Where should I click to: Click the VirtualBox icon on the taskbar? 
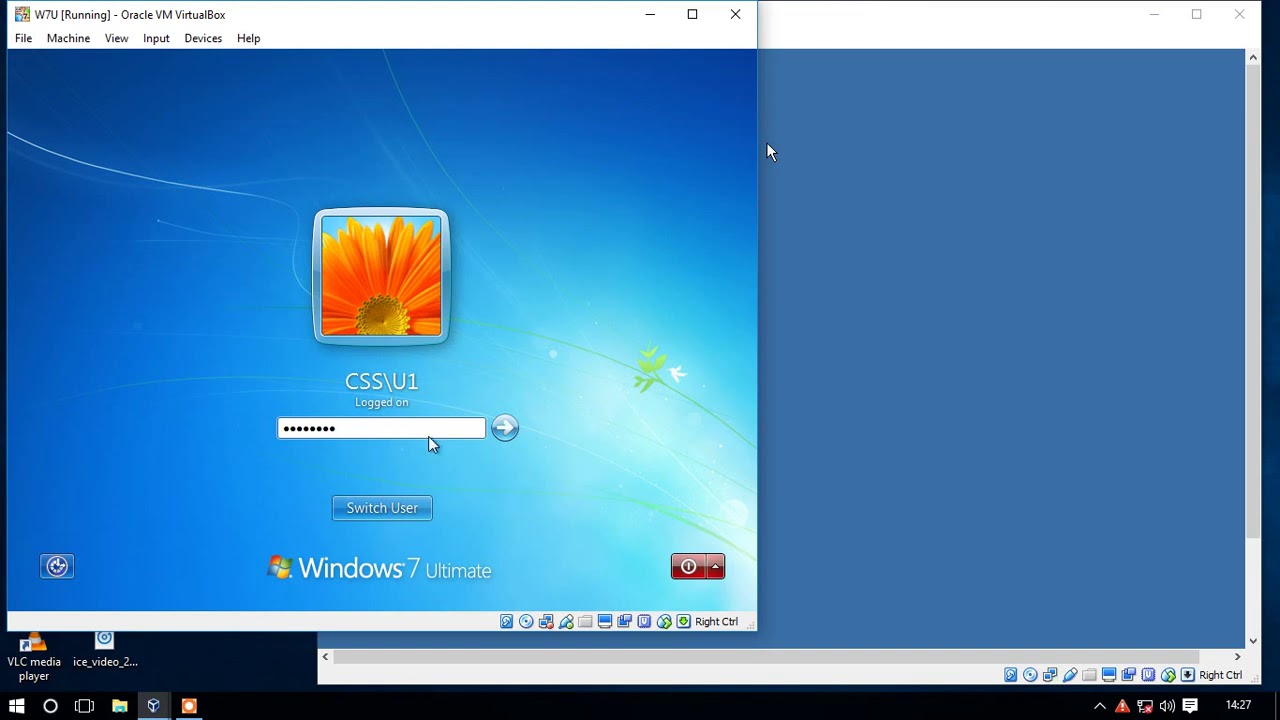[x=153, y=705]
